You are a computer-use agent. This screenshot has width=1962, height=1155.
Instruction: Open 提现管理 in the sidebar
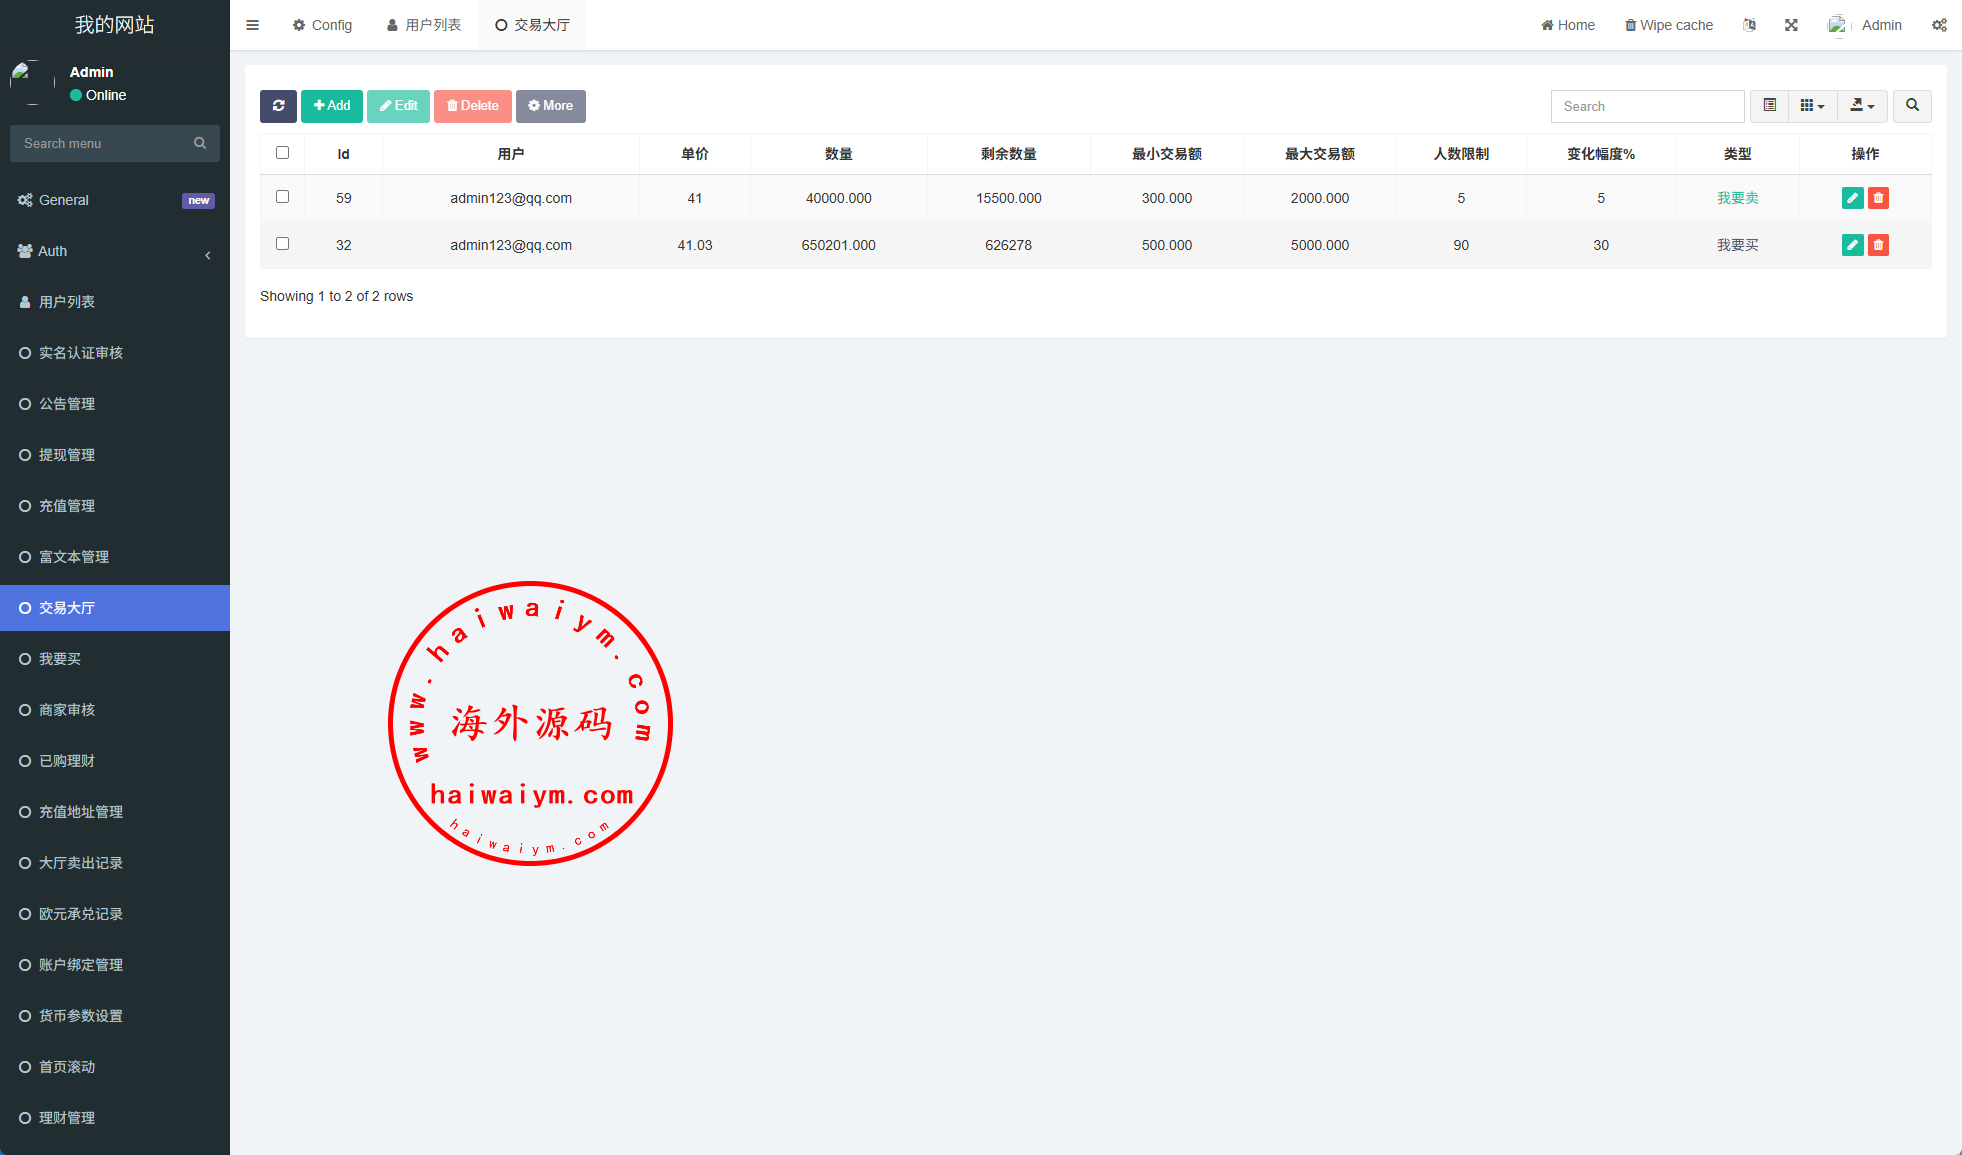point(67,455)
